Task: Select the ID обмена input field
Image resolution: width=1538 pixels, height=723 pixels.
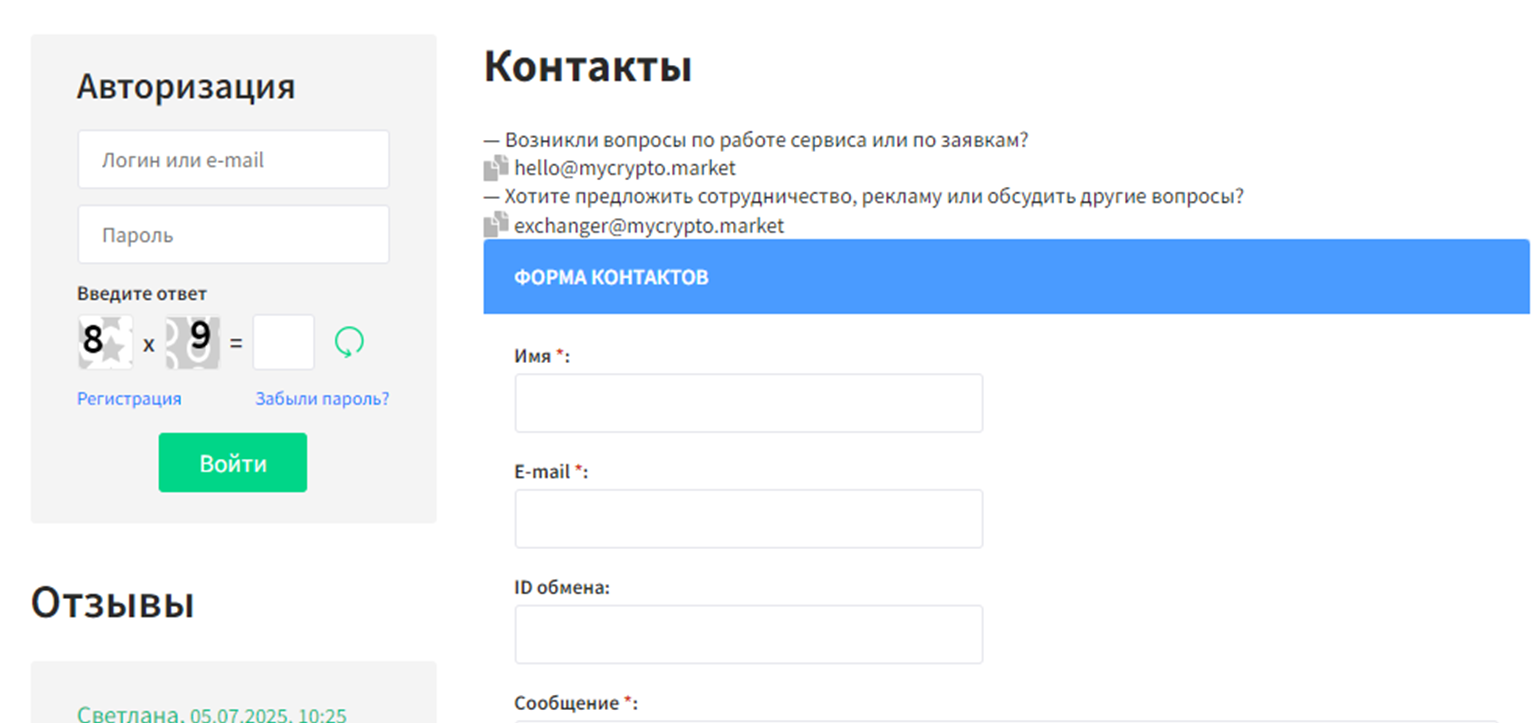Action: coord(748,634)
